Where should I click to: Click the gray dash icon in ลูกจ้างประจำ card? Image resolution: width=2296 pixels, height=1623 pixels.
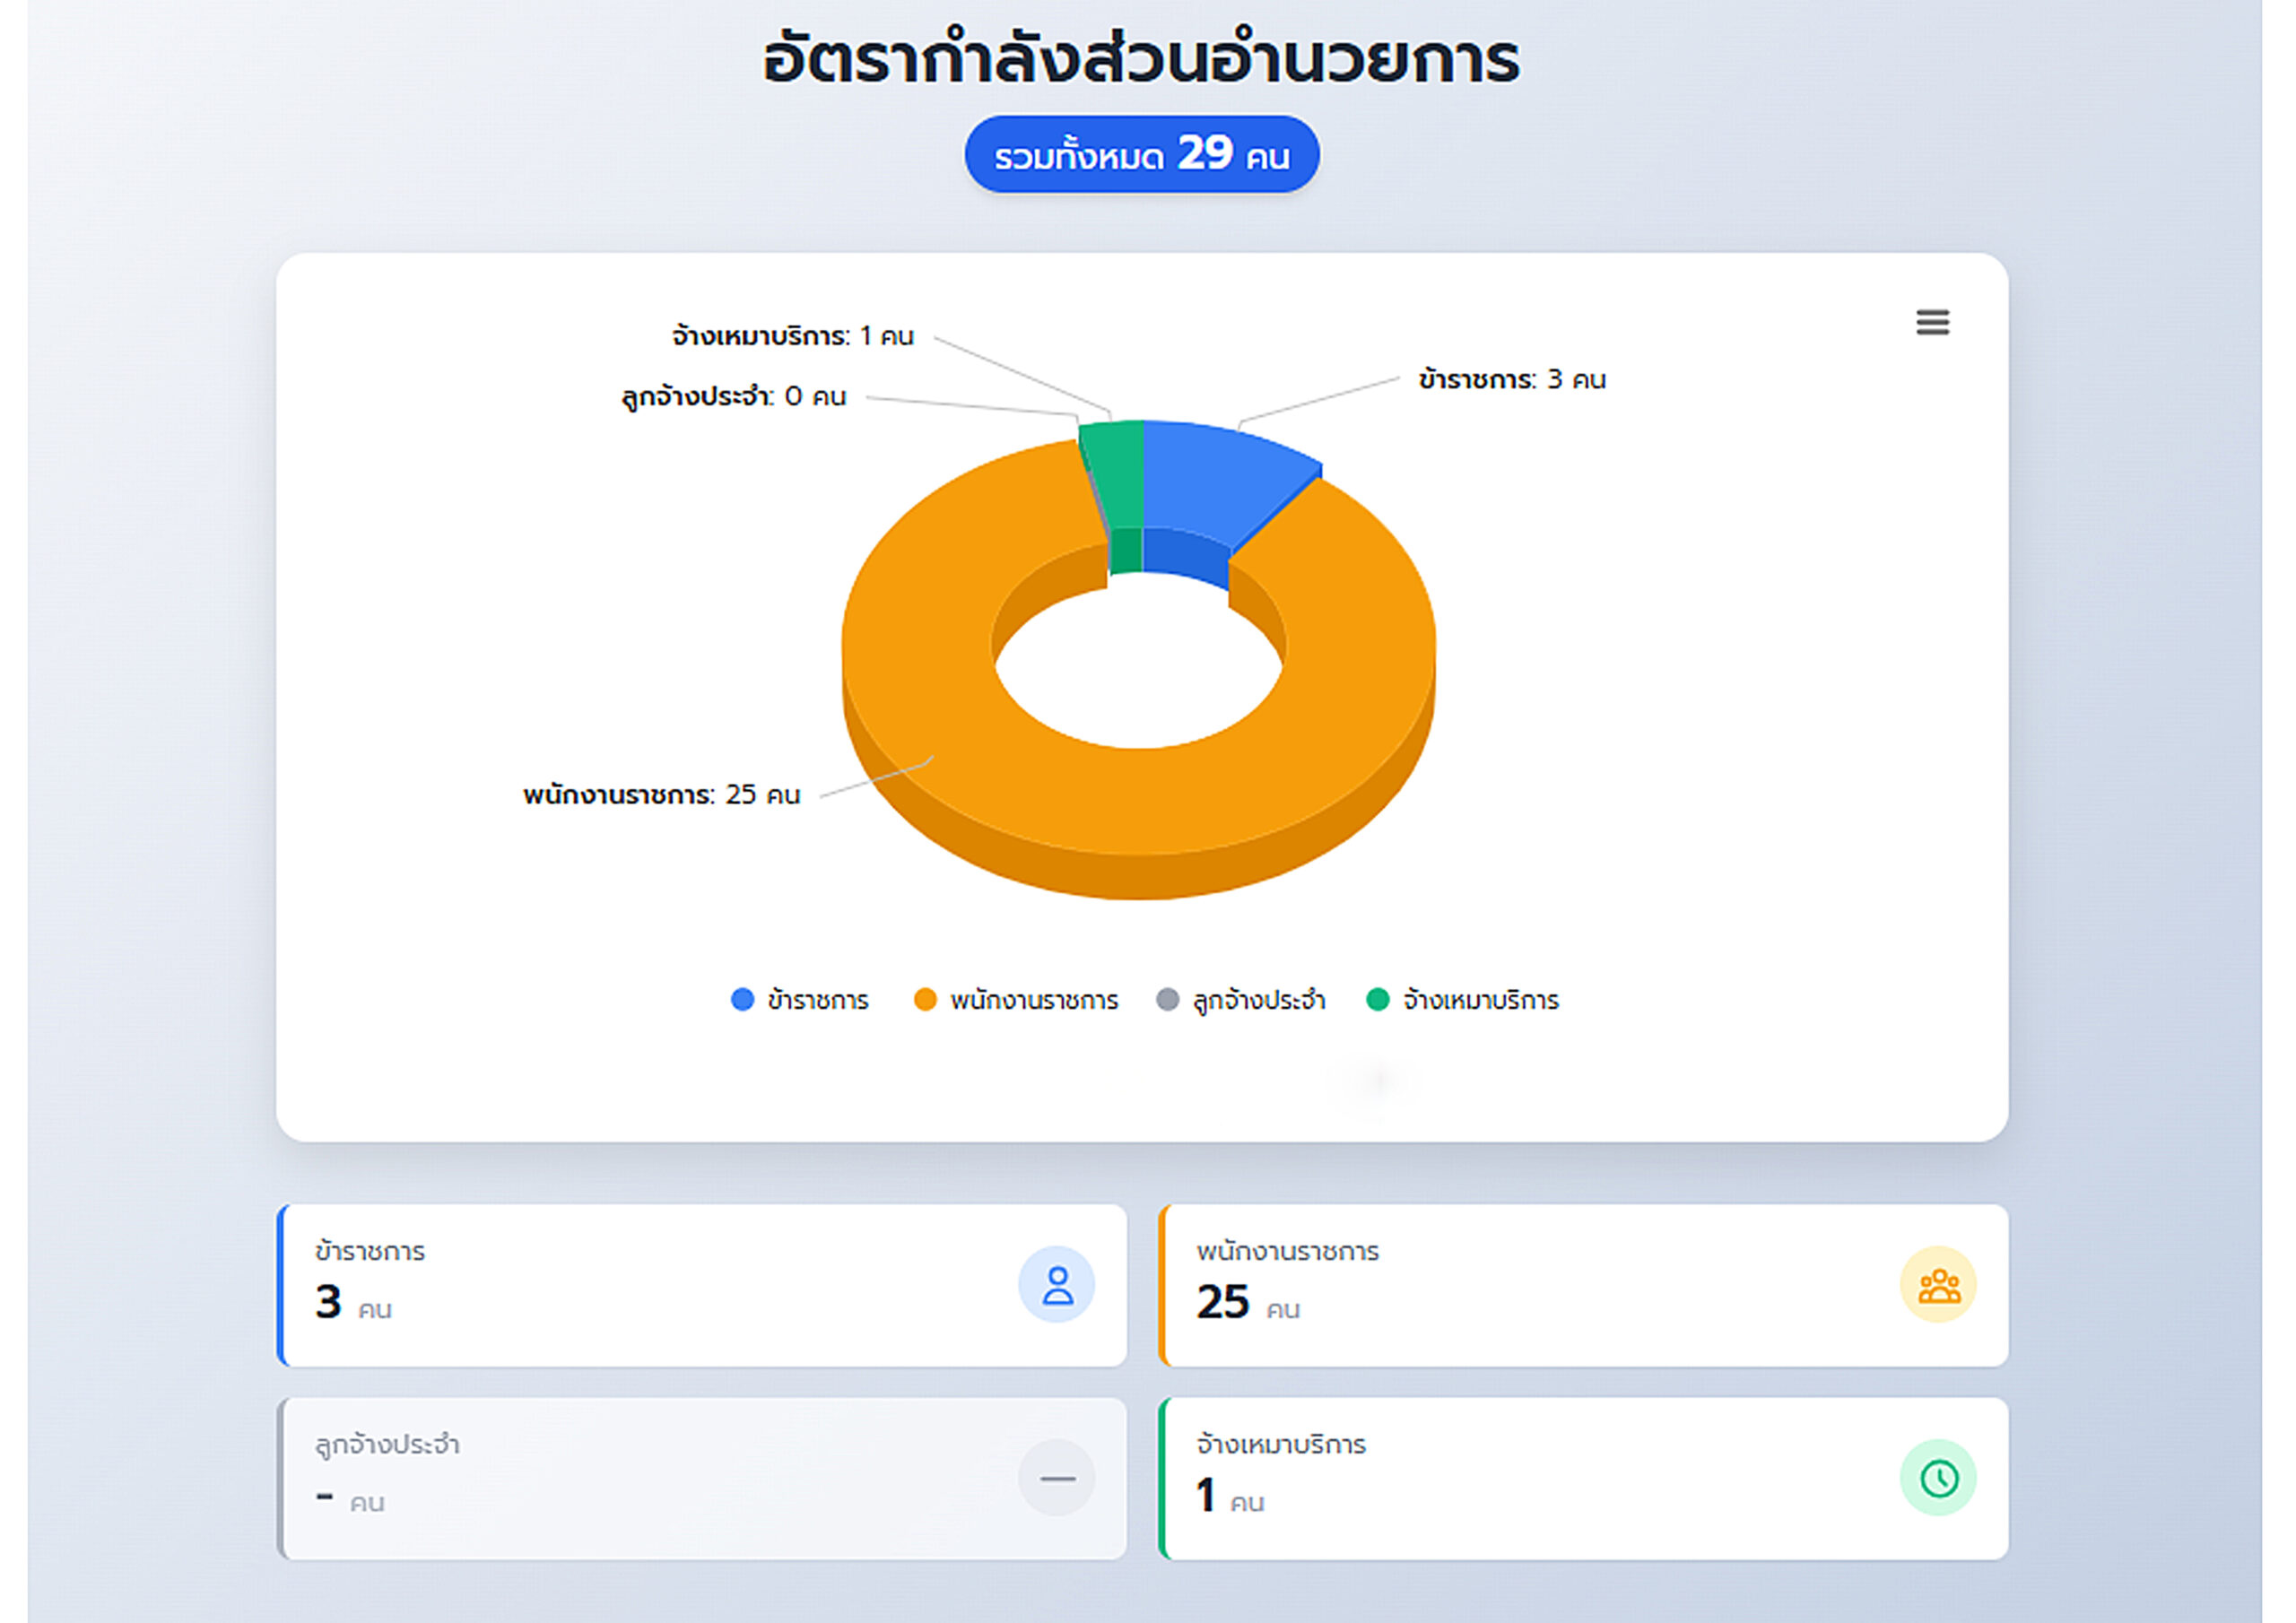[x=1057, y=1478]
